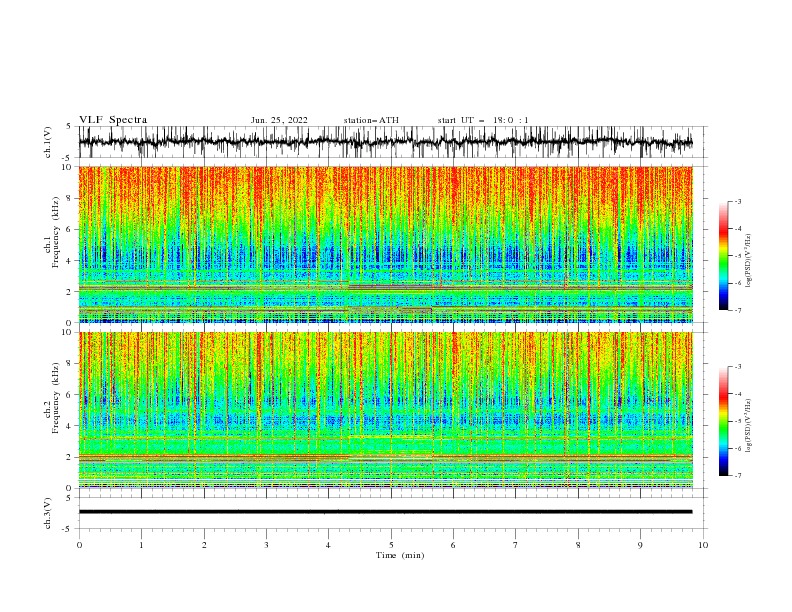
Task: Click the ch.1 frequency tick label "6"
Action: (x=70, y=230)
